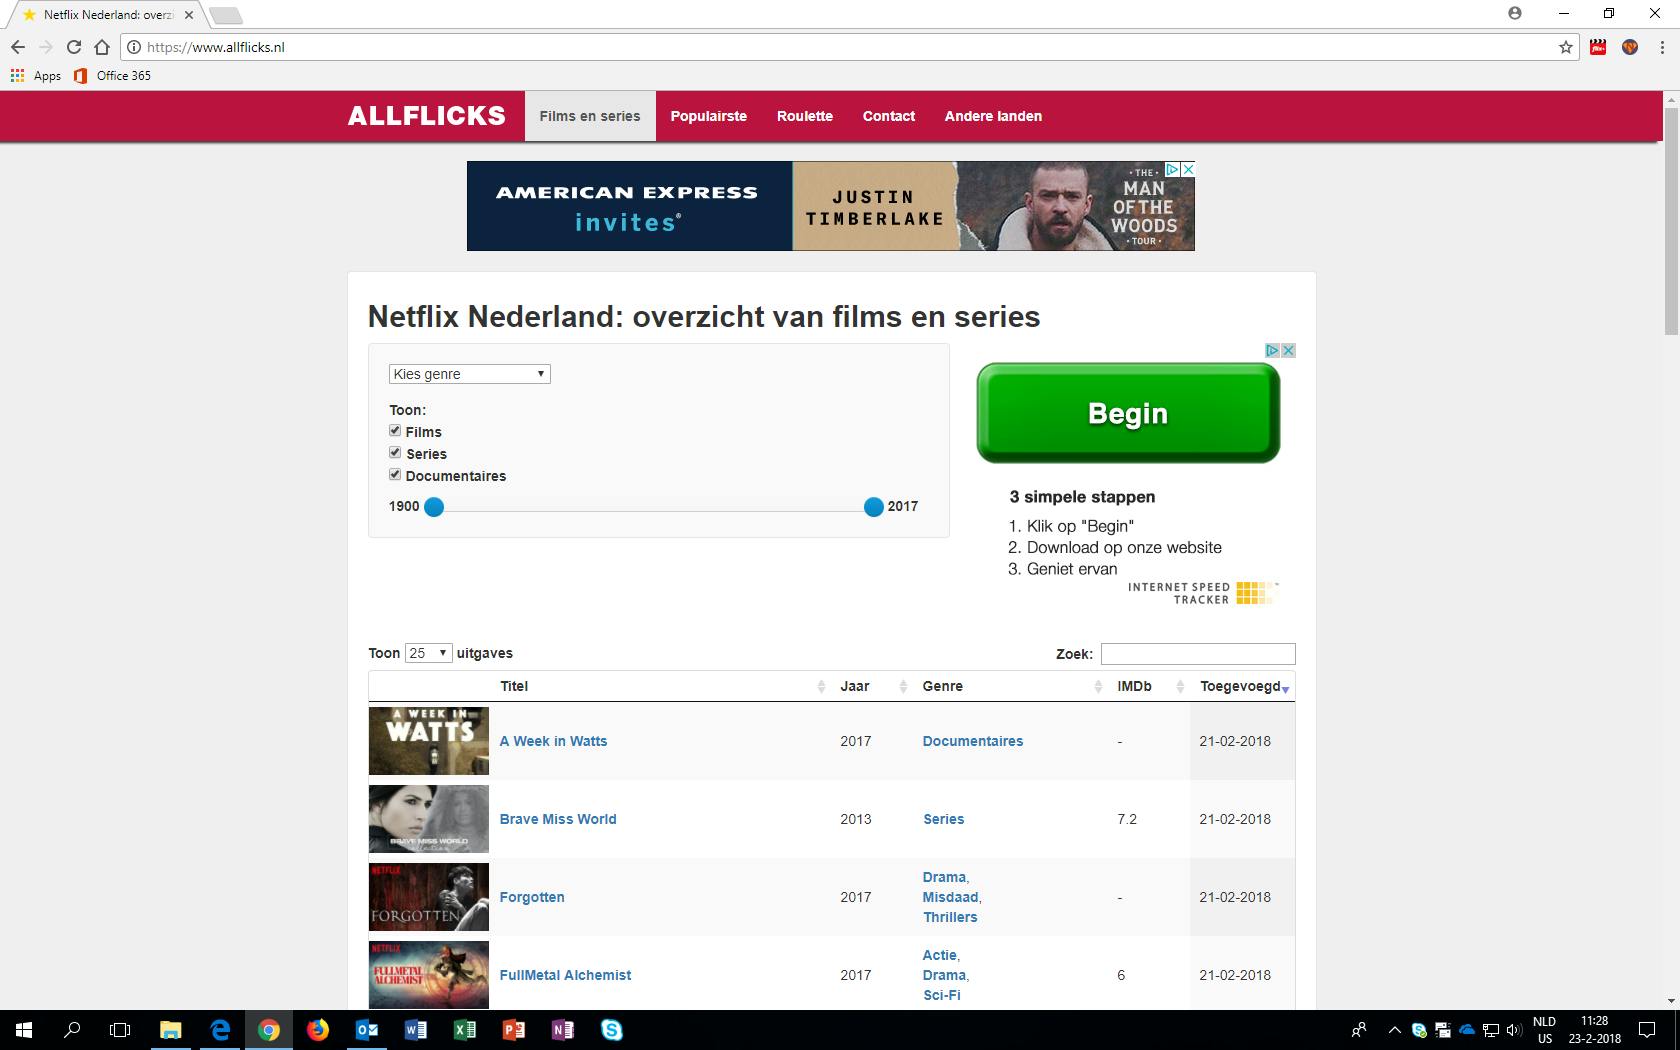Open Task View on the taskbar
Screen dimensions: 1680x1050
(x=120, y=1029)
